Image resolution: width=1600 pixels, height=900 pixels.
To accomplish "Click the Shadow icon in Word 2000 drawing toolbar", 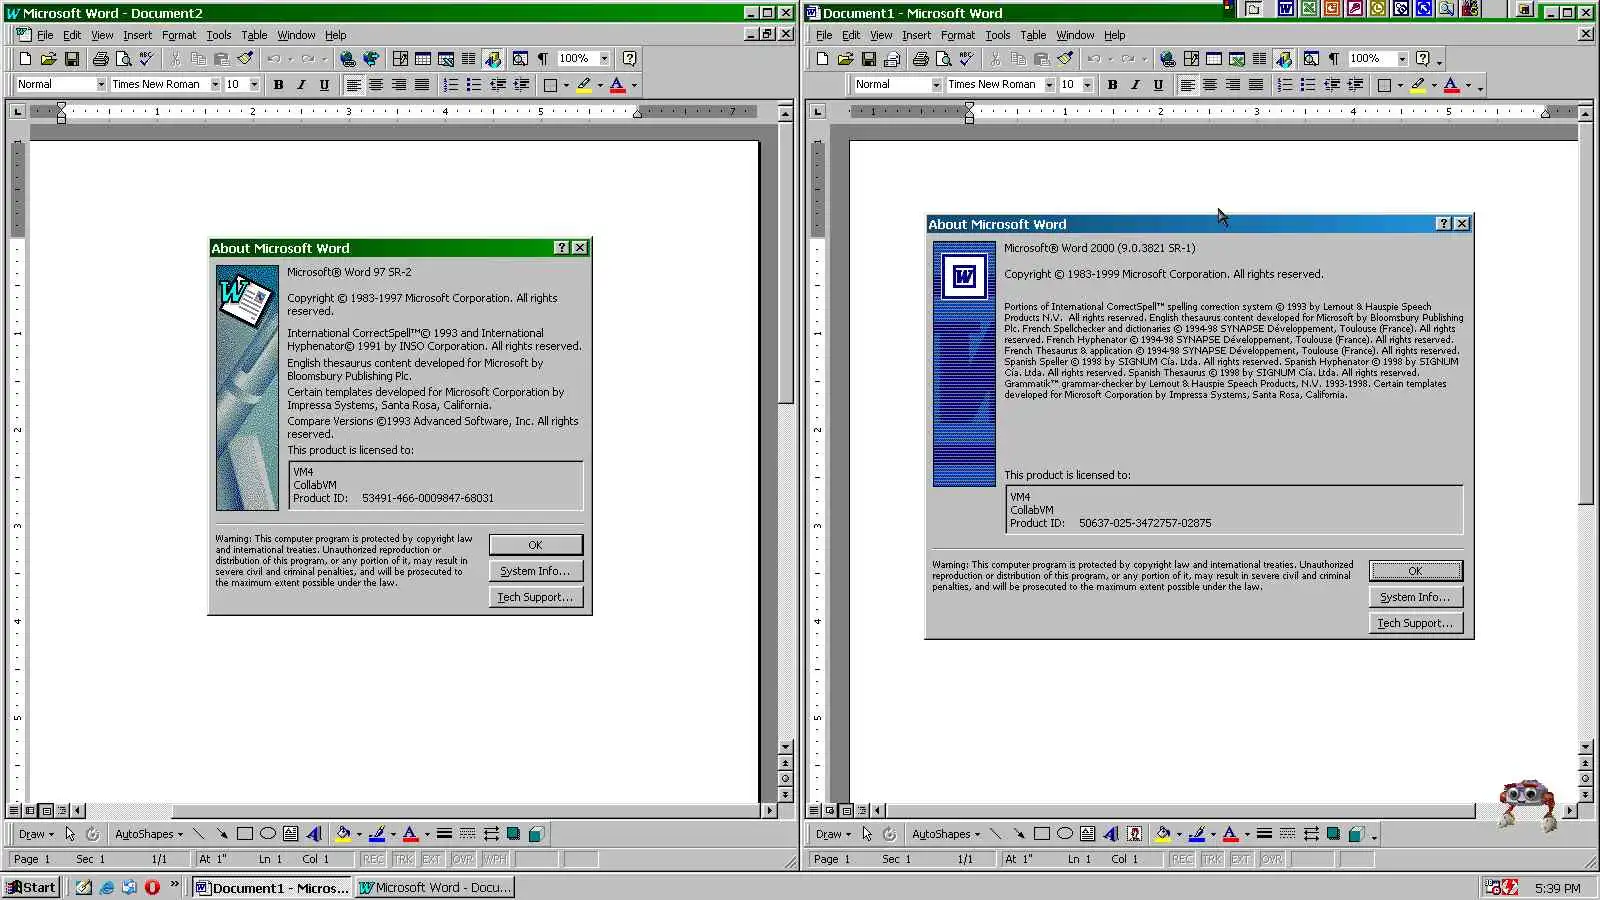I will (1333, 834).
